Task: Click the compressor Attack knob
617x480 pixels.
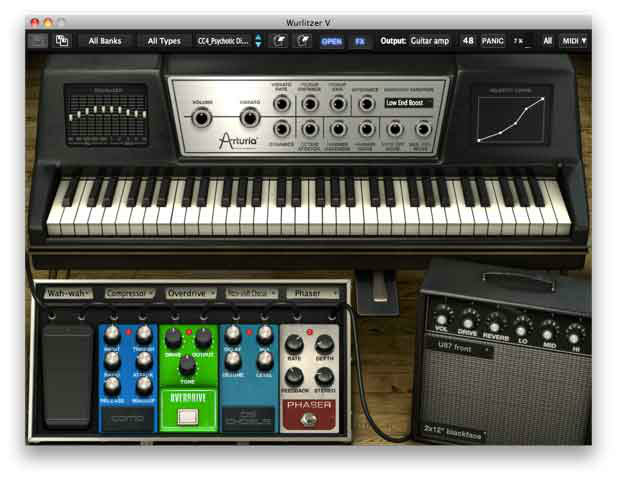Action: pos(144,360)
